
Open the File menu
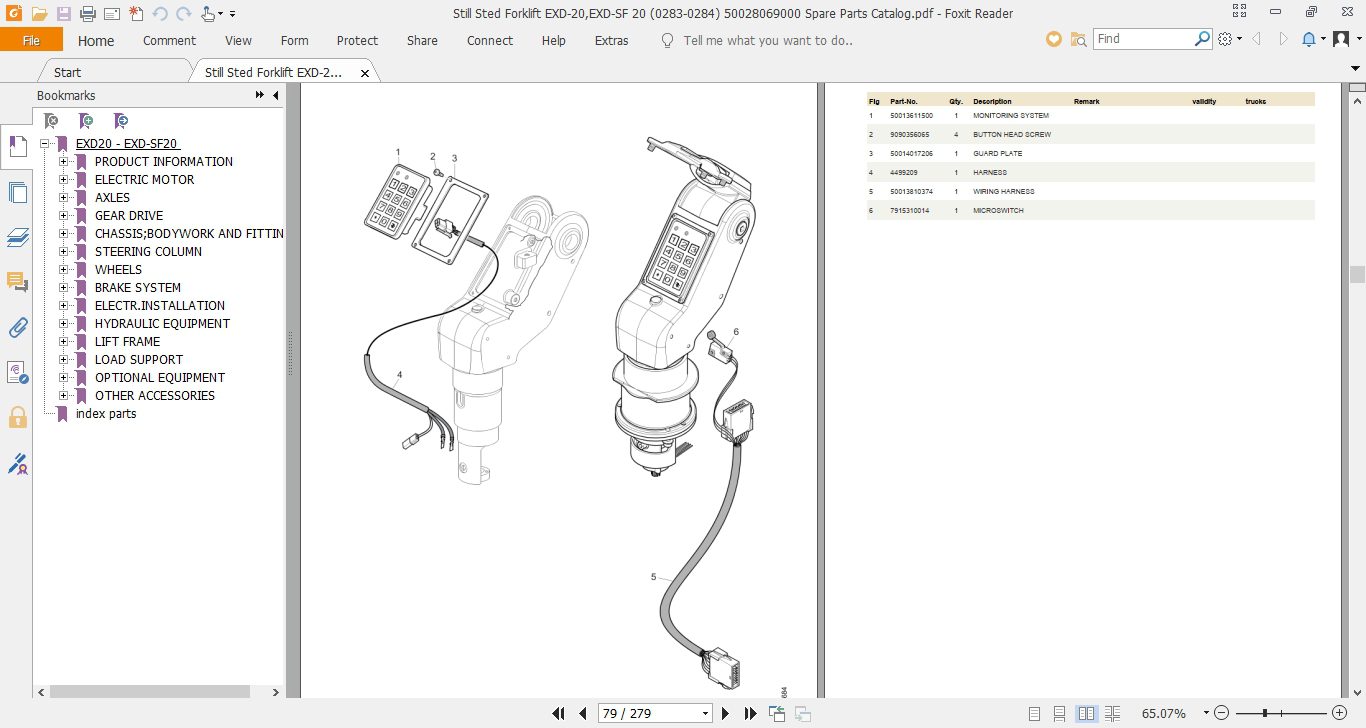[x=31, y=40]
